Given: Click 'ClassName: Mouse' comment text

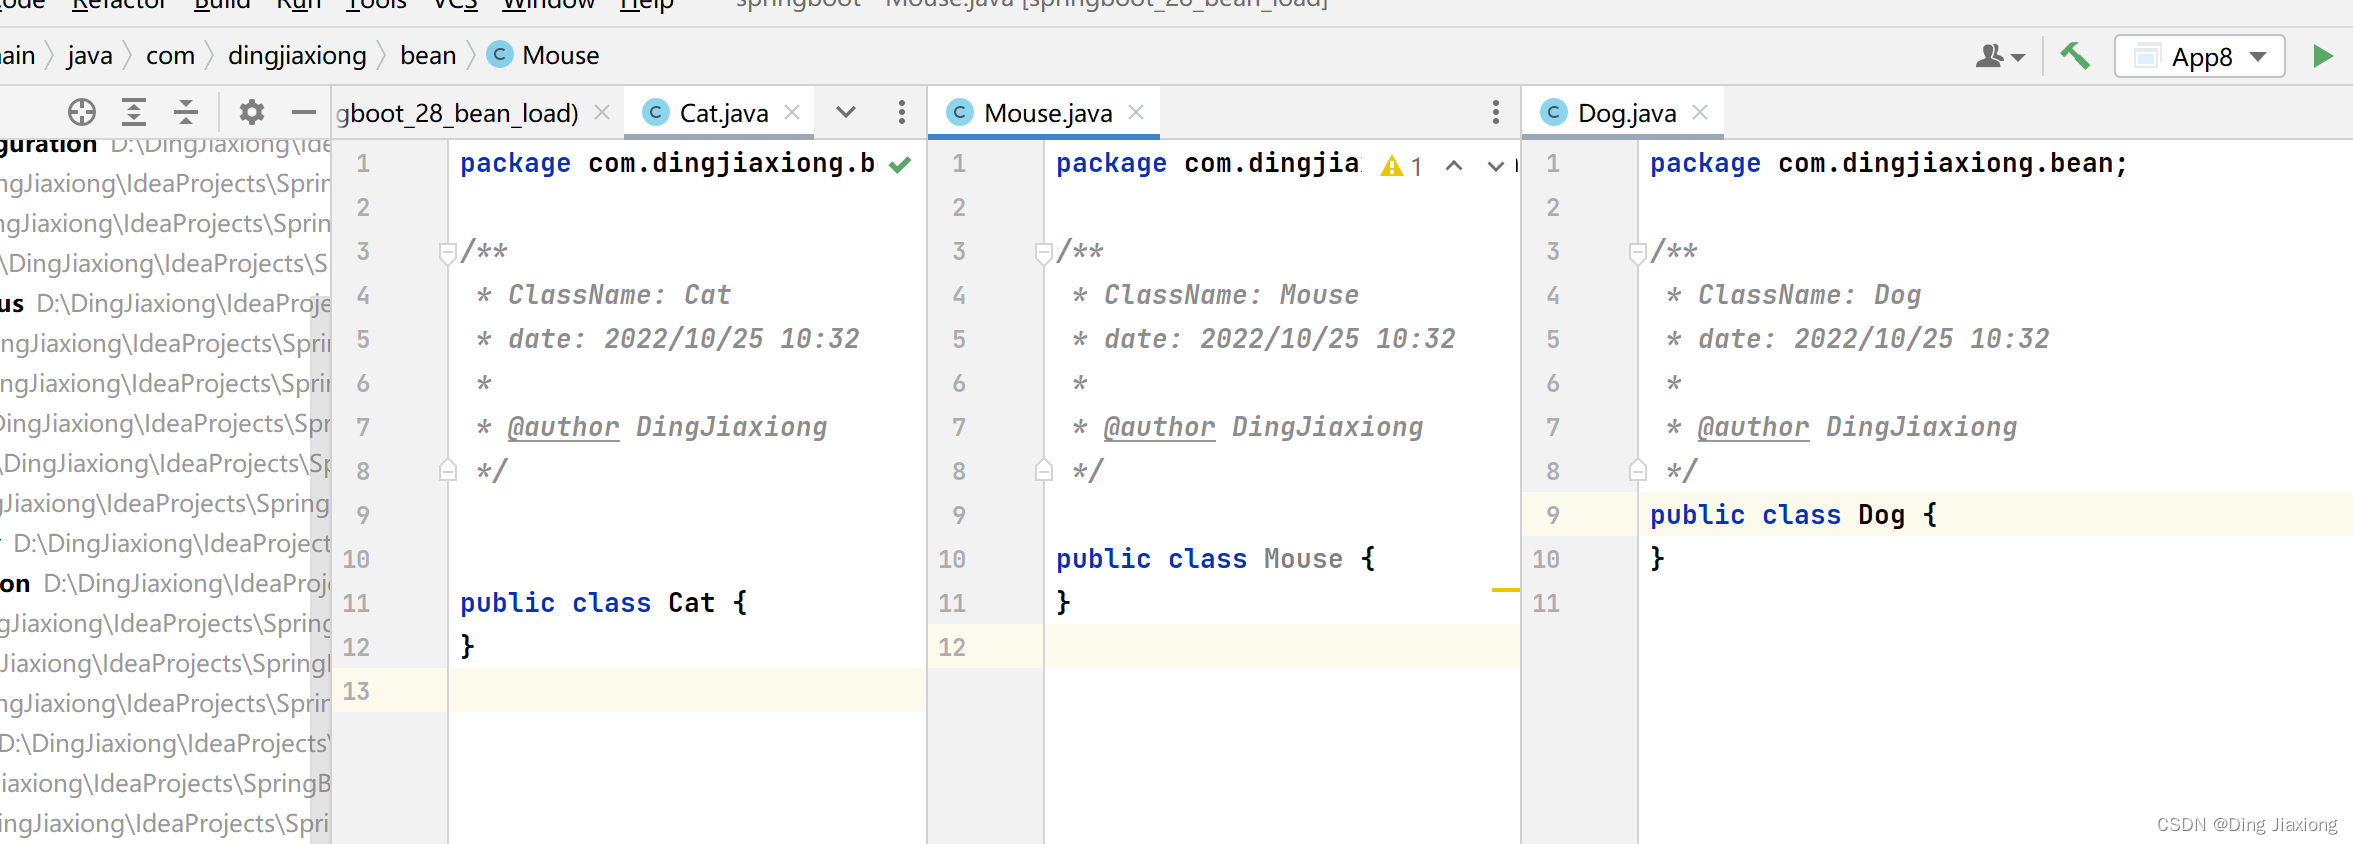Looking at the screenshot, I should [x=1231, y=295].
